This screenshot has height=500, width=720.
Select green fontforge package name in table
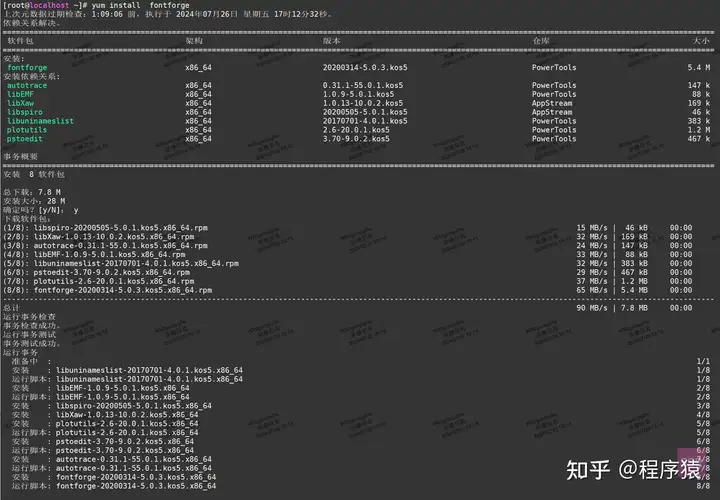pyautogui.click(x=27, y=67)
